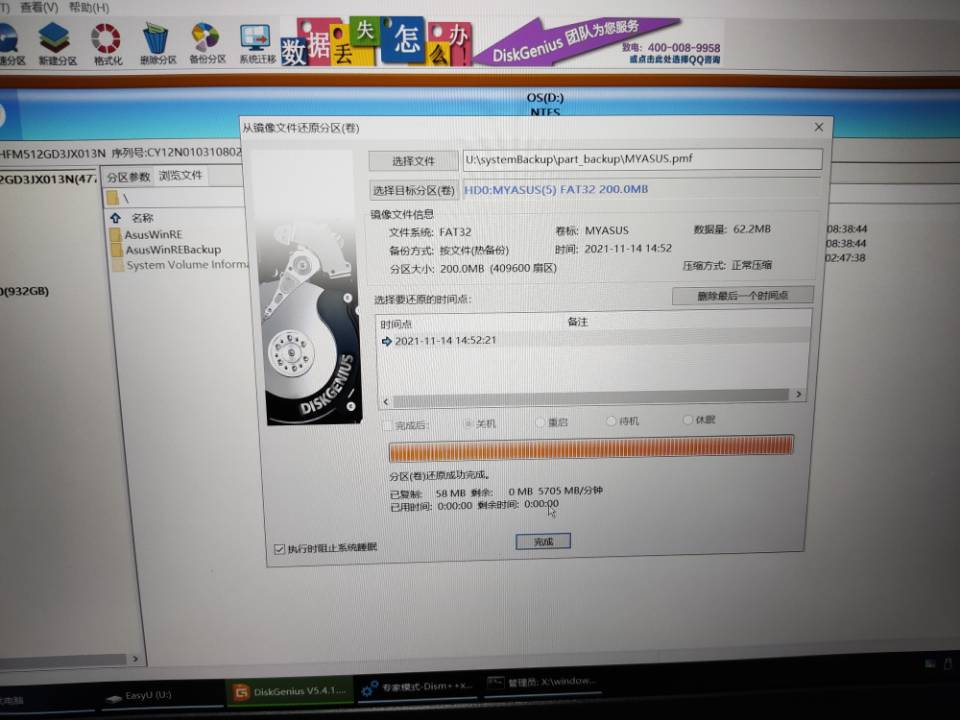Switch to the Dism++ expert mode taskbar item
The height and width of the screenshot is (720, 960).
pos(417,688)
